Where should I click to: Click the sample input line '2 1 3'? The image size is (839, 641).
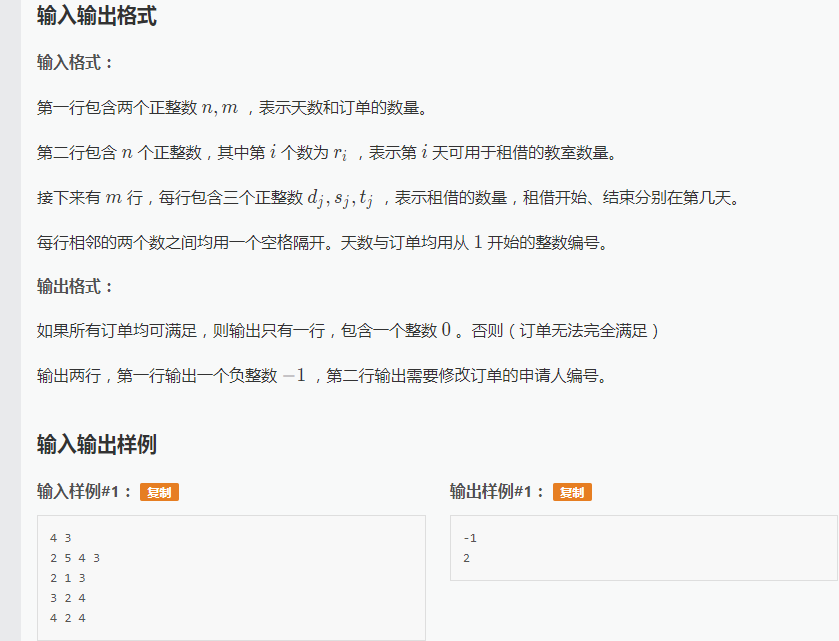(x=68, y=578)
